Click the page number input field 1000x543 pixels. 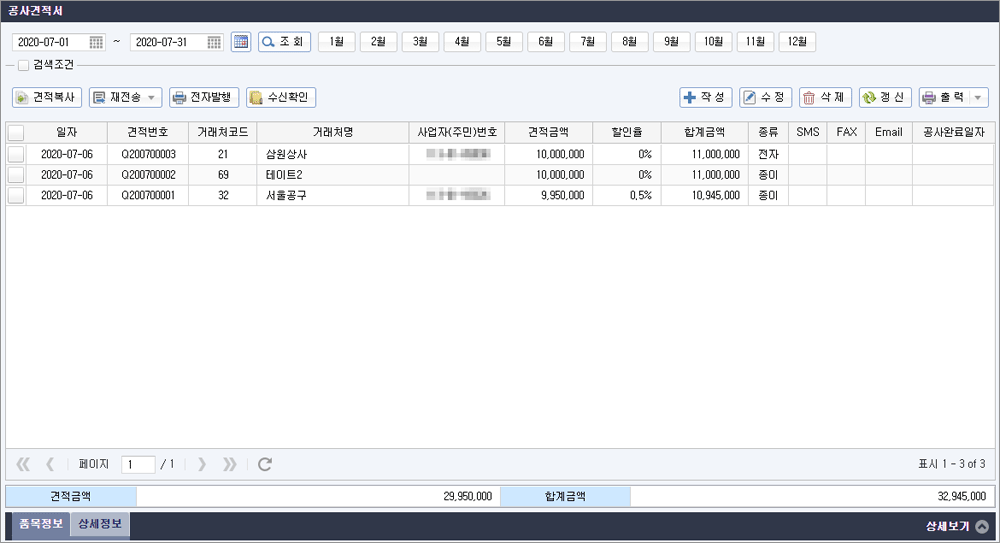(x=138, y=465)
